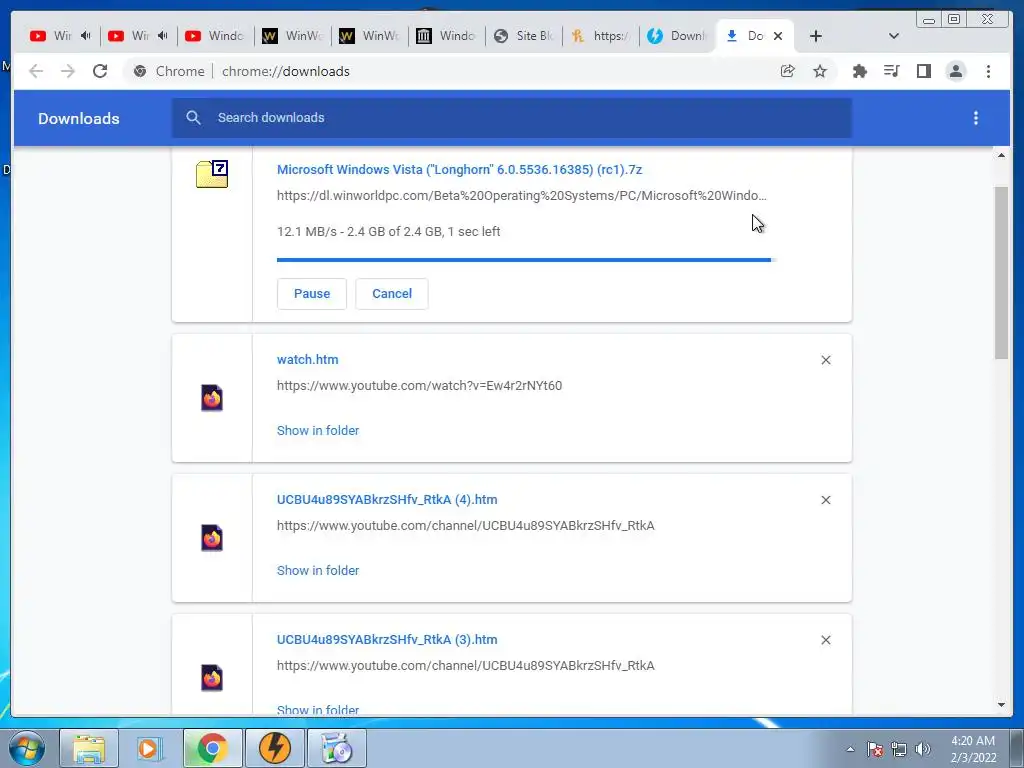Click the share page icon in address bar

pyautogui.click(x=788, y=71)
